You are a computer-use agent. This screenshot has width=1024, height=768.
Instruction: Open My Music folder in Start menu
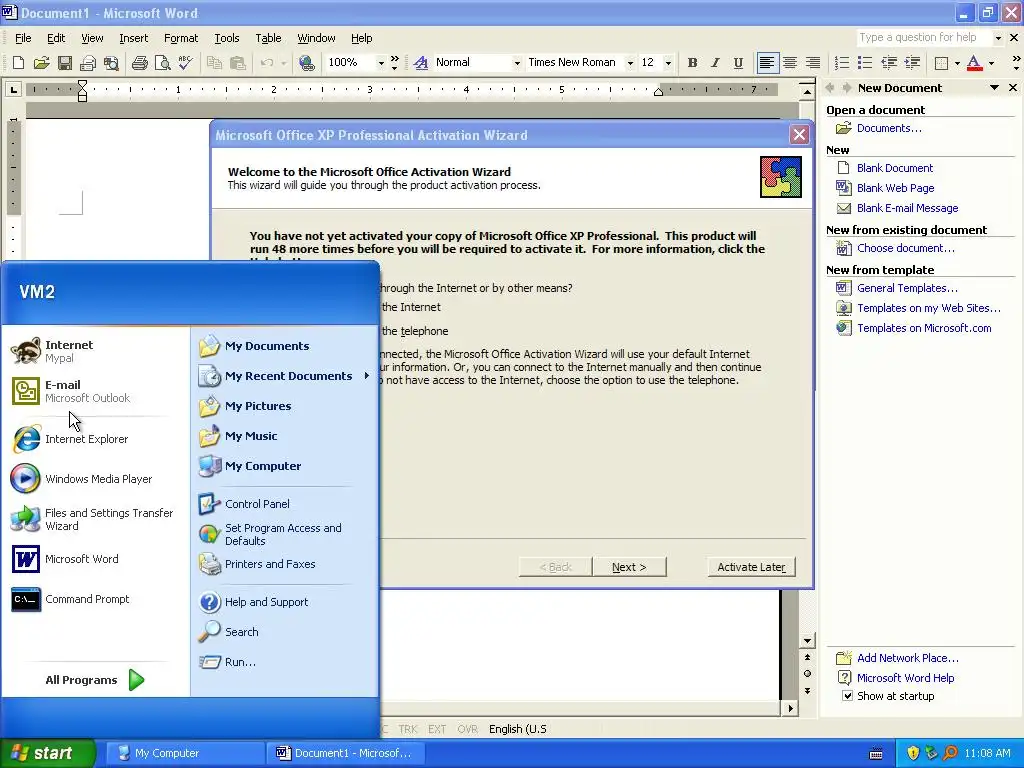(285, 436)
